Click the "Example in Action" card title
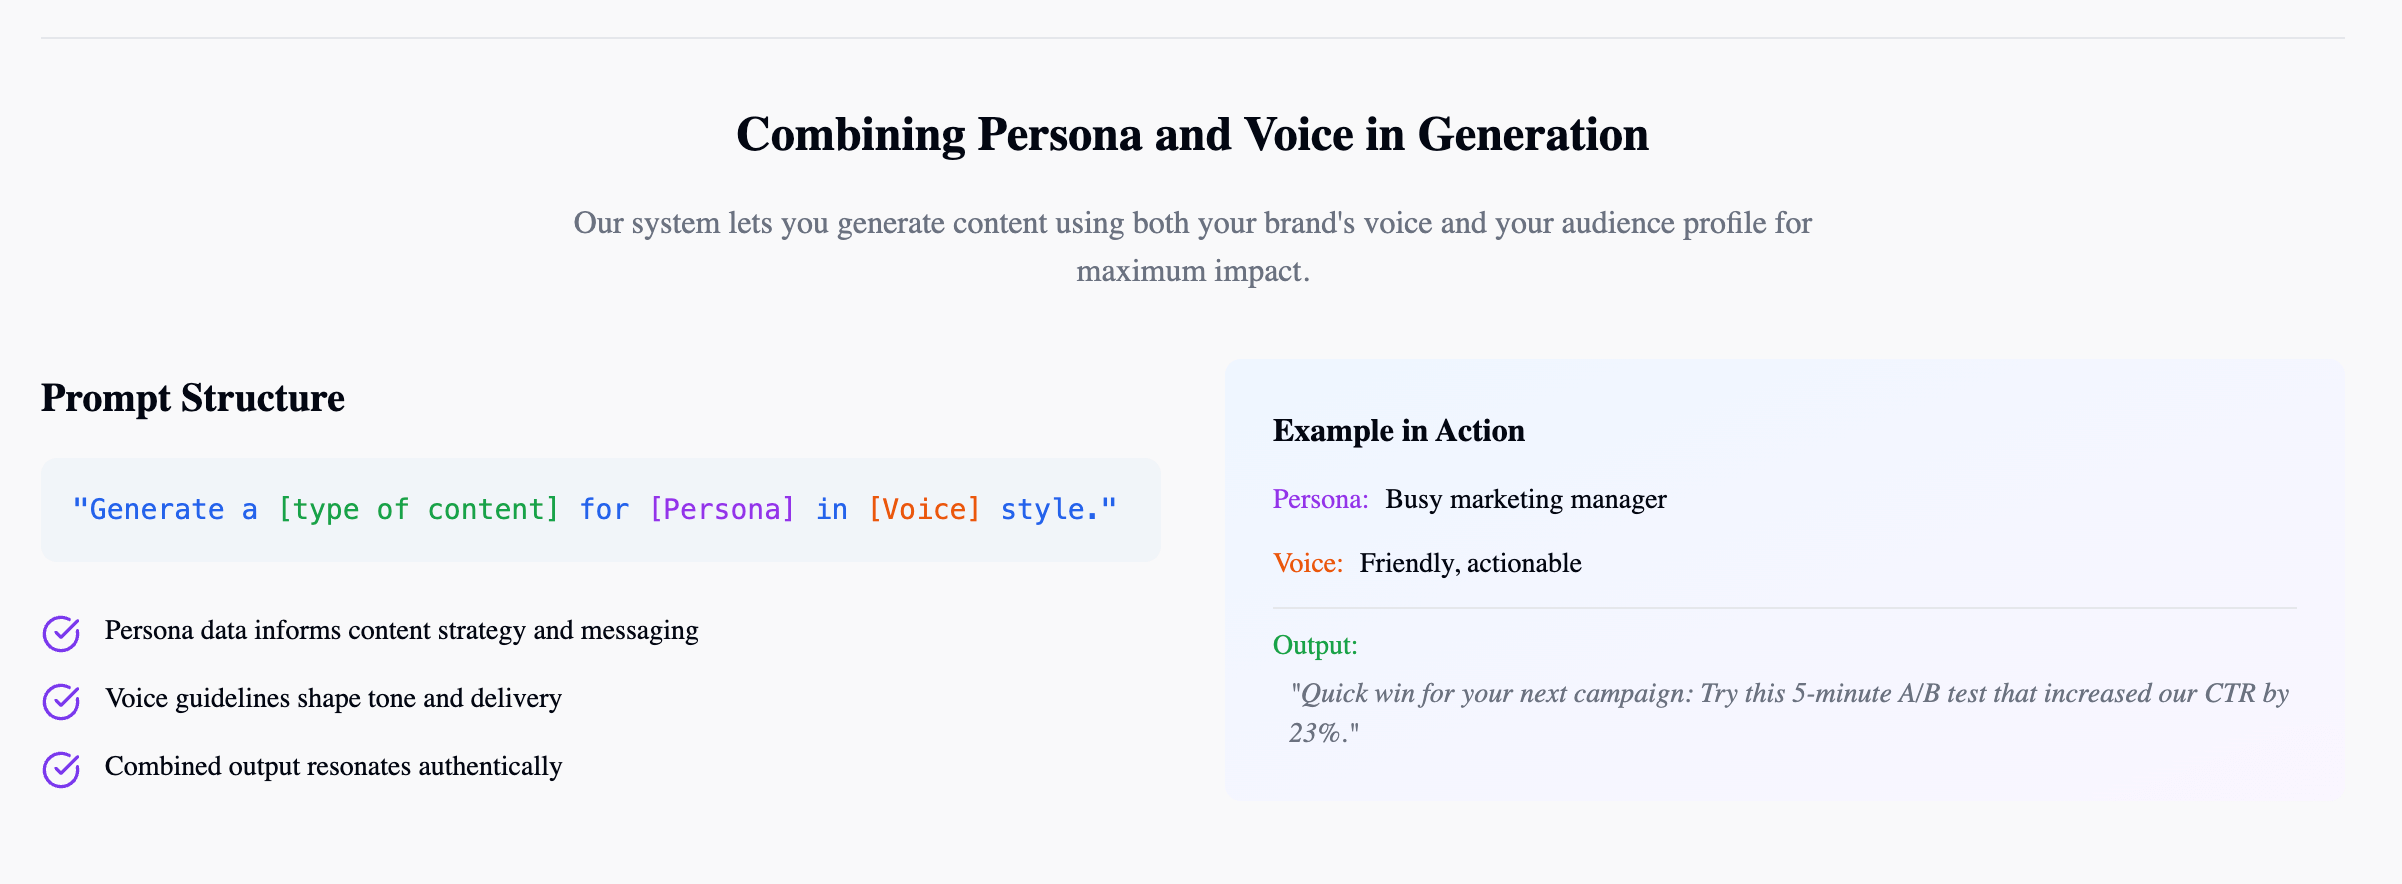This screenshot has height=884, width=2402. click(1398, 431)
